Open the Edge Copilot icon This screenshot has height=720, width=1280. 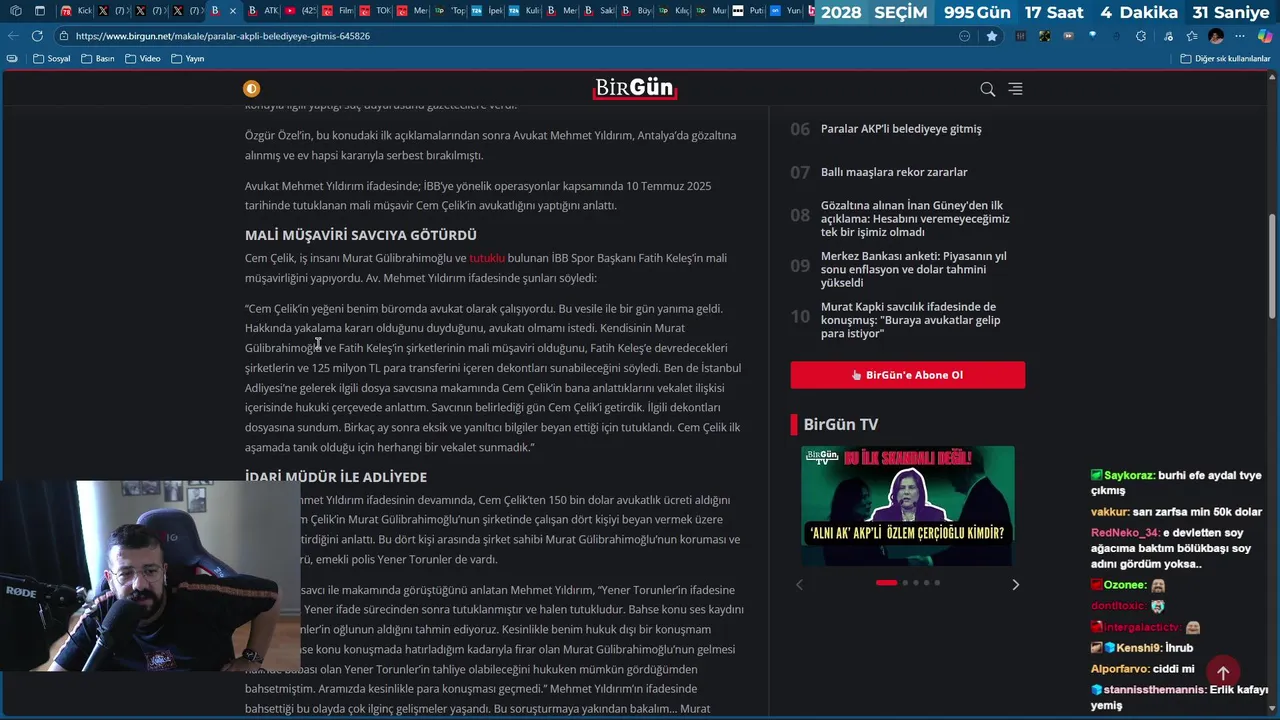tap(1264, 36)
